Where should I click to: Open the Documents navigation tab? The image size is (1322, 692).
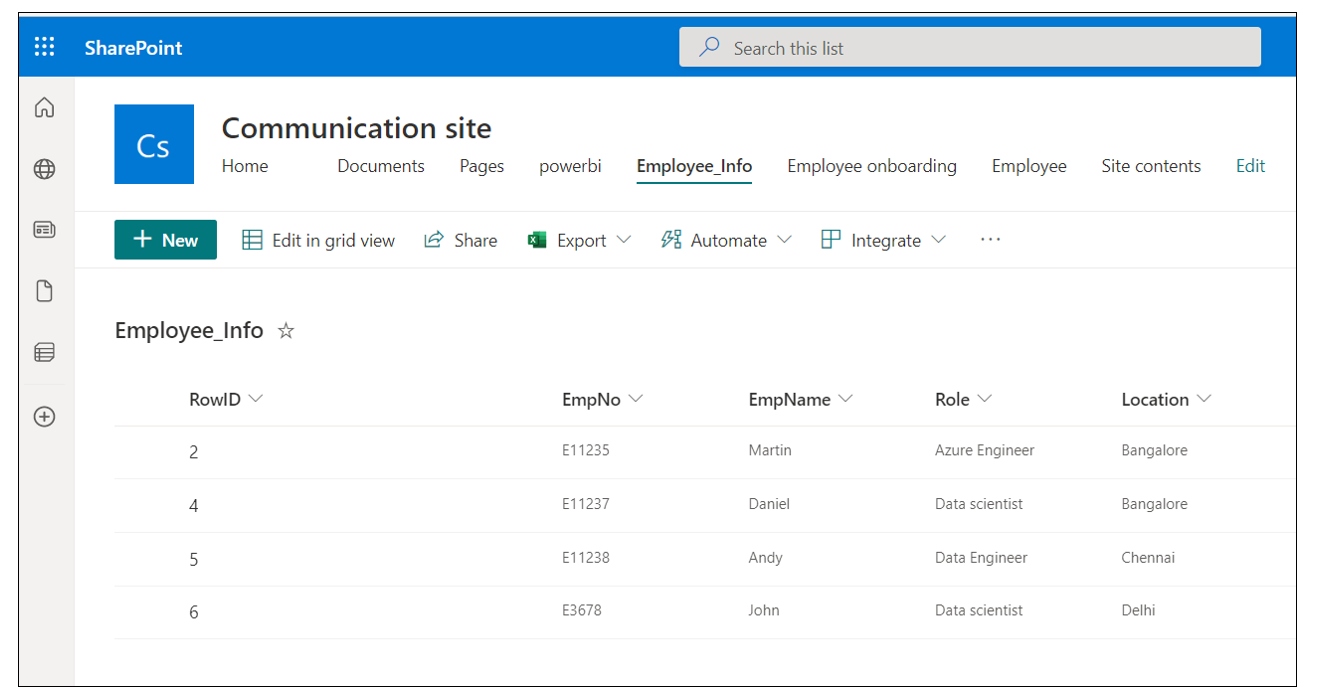coord(381,166)
